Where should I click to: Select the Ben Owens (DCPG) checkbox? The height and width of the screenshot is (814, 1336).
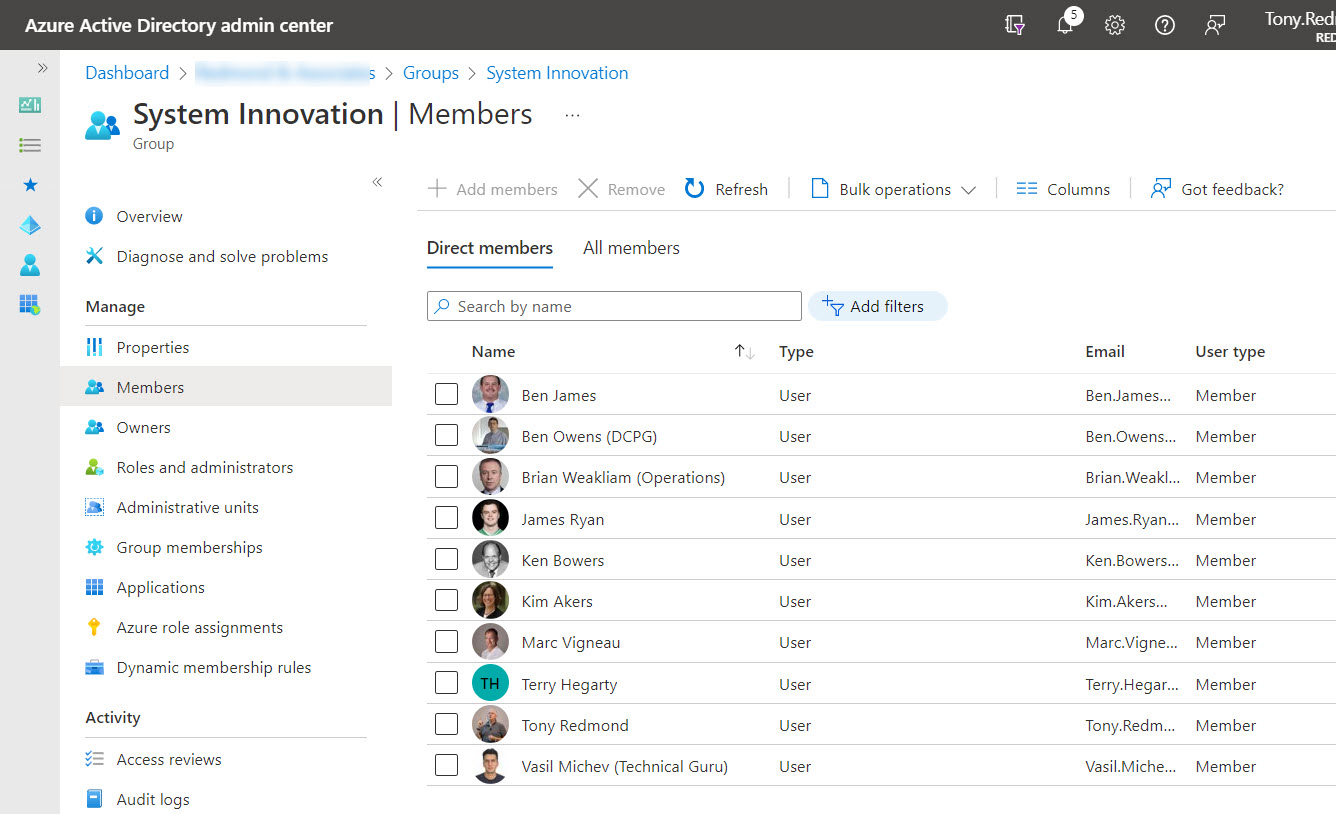(446, 435)
